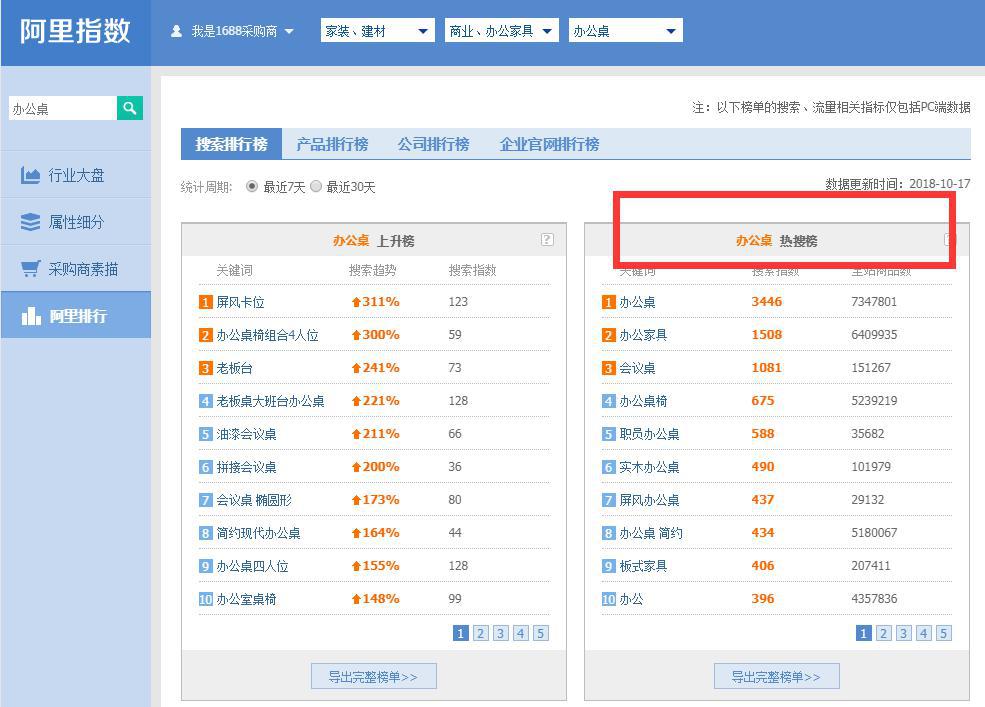This screenshot has height=707, width=985.
Task: Select the 阿里排行 sidebar item
Action: pos(76,315)
